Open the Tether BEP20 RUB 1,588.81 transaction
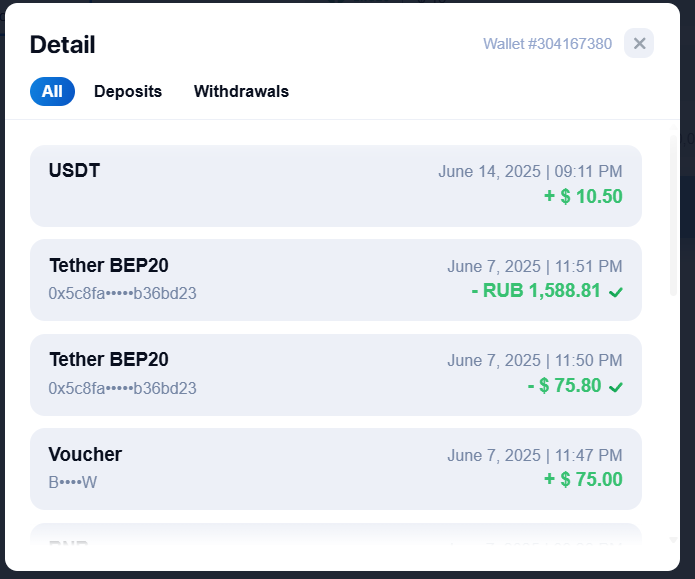The height and width of the screenshot is (579, 695). [336, 280]
